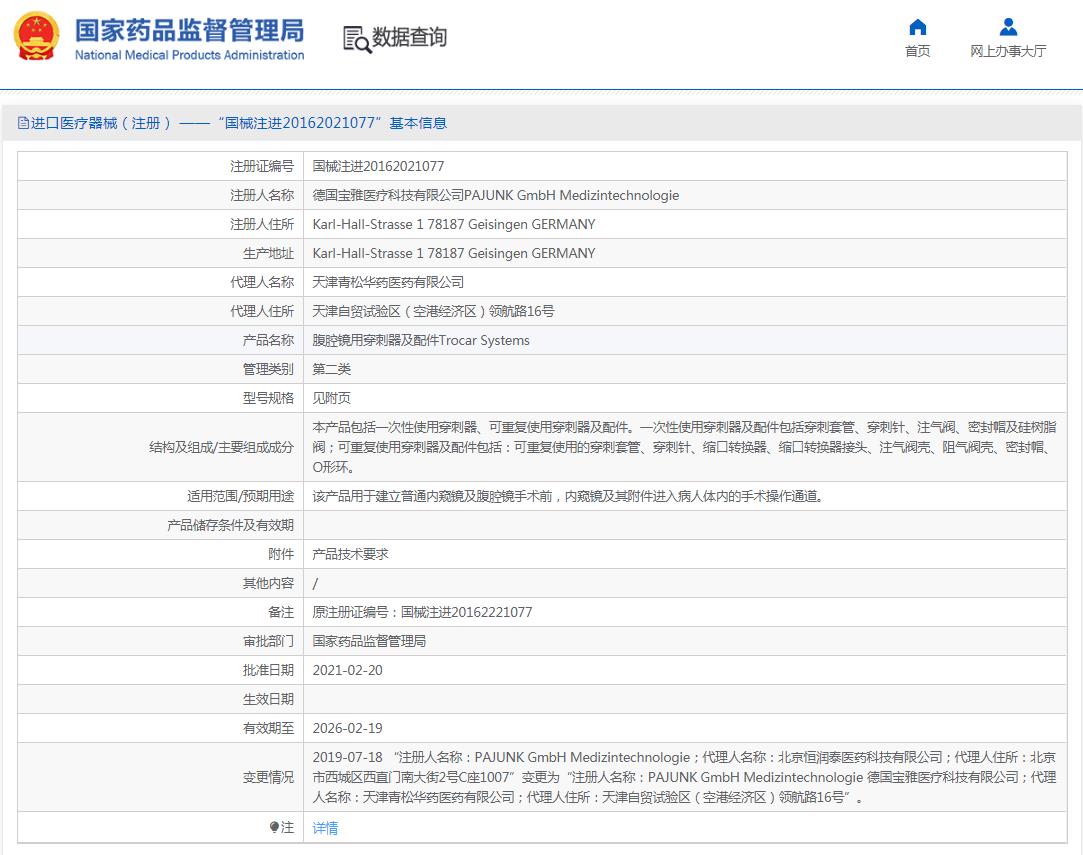Click the 产品技术要求 attachment cell
Viewport: 1083px width, 855px height.
tap(350, 553)
